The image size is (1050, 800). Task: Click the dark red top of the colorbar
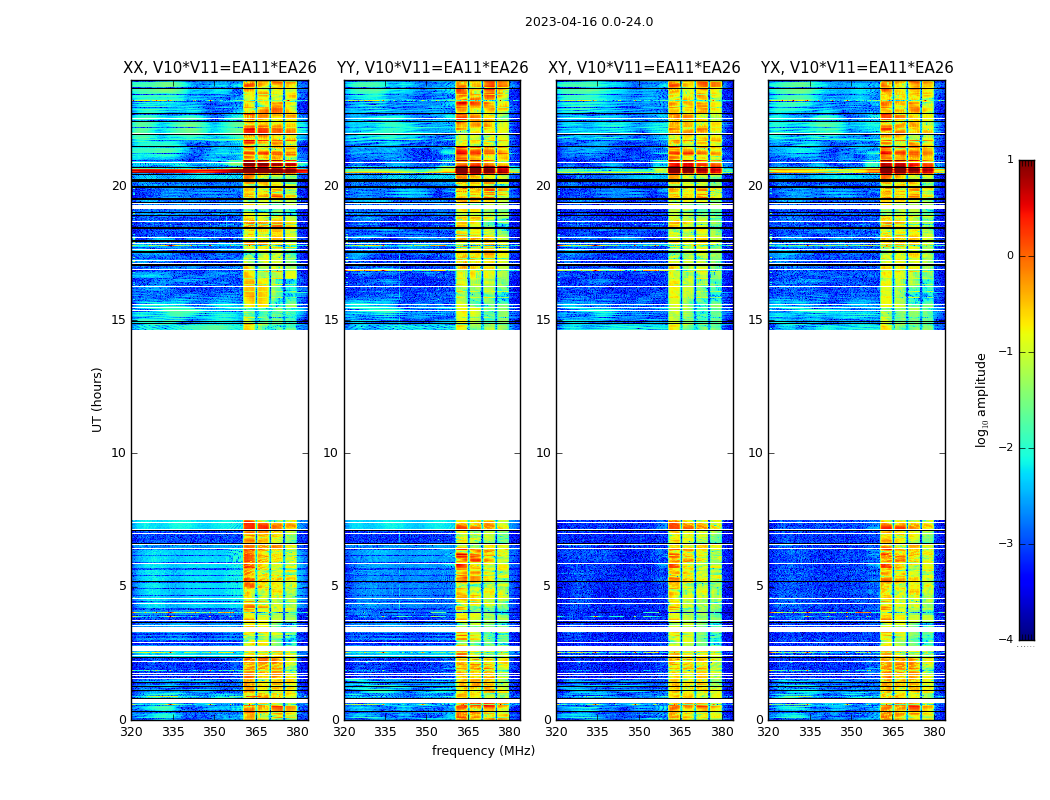pyautogui.click(x=1026, y=166)
